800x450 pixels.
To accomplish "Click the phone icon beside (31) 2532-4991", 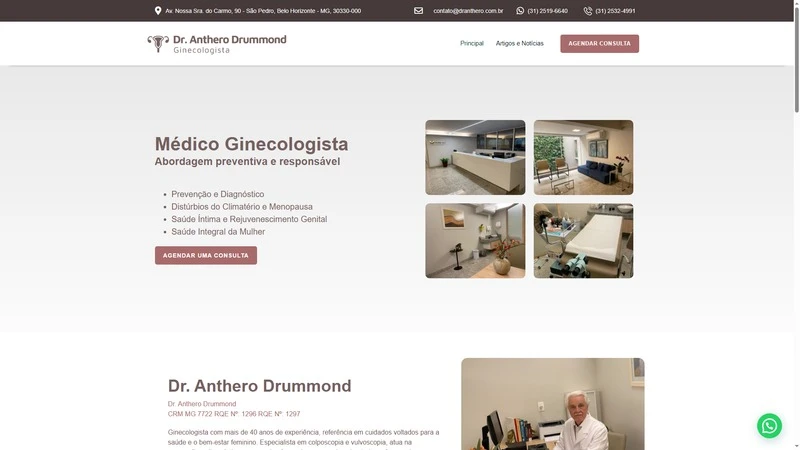I will click(588, 11).
